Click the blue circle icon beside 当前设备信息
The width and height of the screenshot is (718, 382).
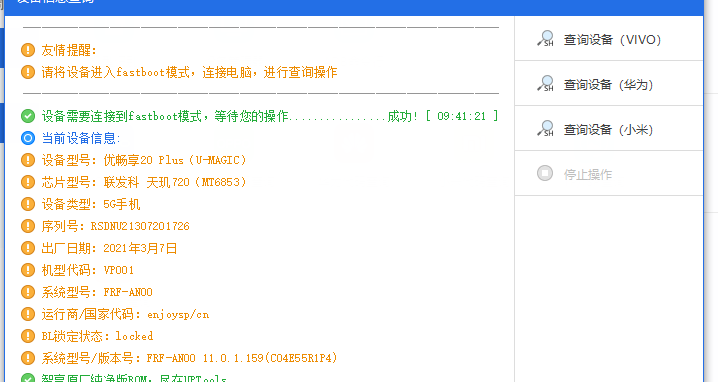point(28,138)
